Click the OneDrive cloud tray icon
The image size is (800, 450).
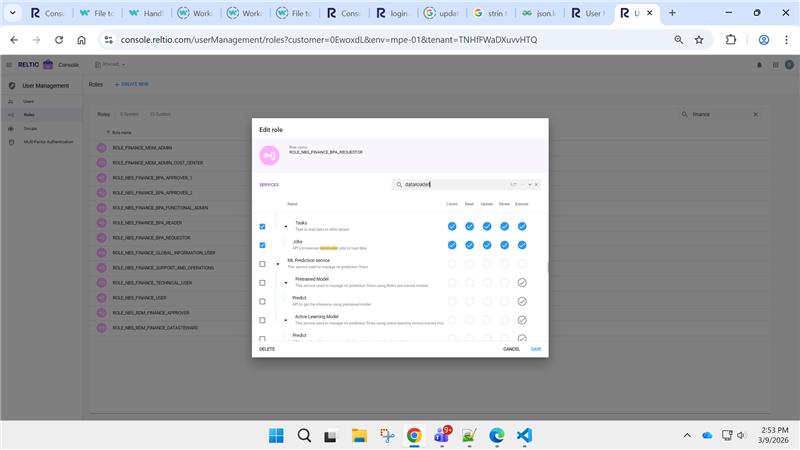pos(707,435)
